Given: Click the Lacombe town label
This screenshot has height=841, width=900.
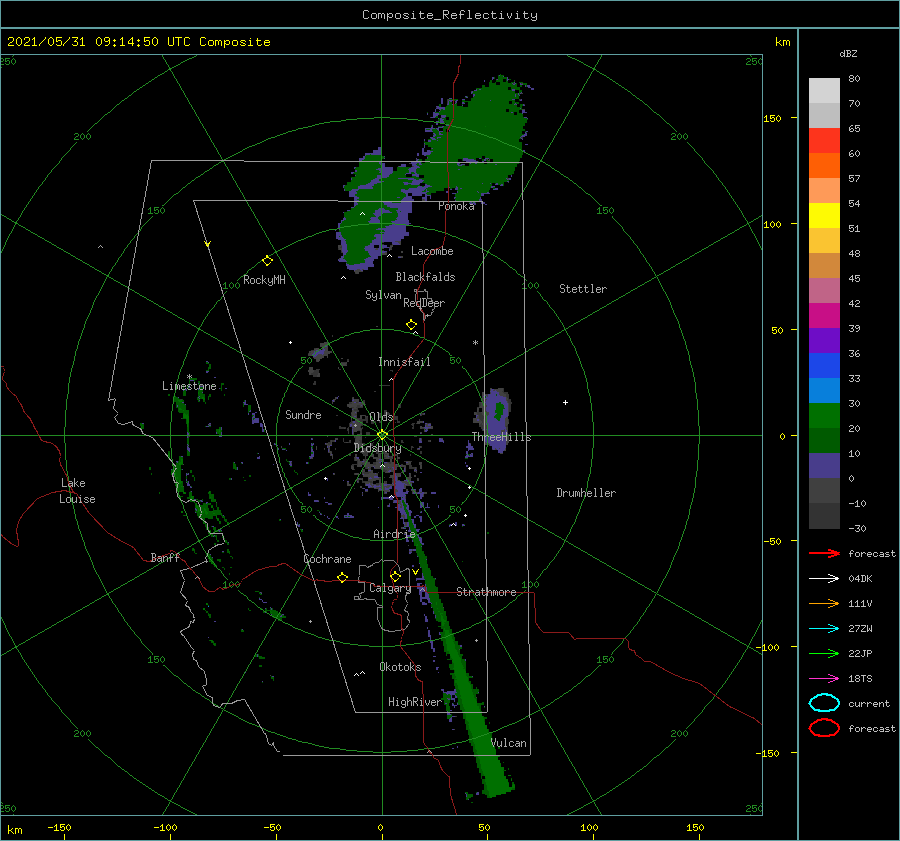Looking at the screenshot, I should [432, 251].
